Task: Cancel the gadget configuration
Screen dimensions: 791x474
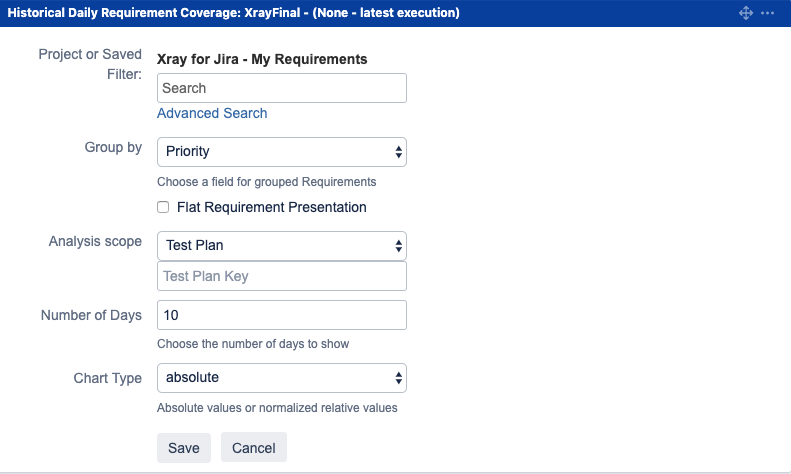Action: (254, 448)
